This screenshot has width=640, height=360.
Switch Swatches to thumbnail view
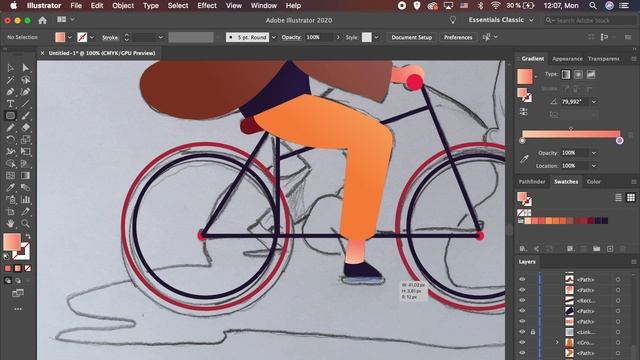pyautogui.click(x=631, y=198)
